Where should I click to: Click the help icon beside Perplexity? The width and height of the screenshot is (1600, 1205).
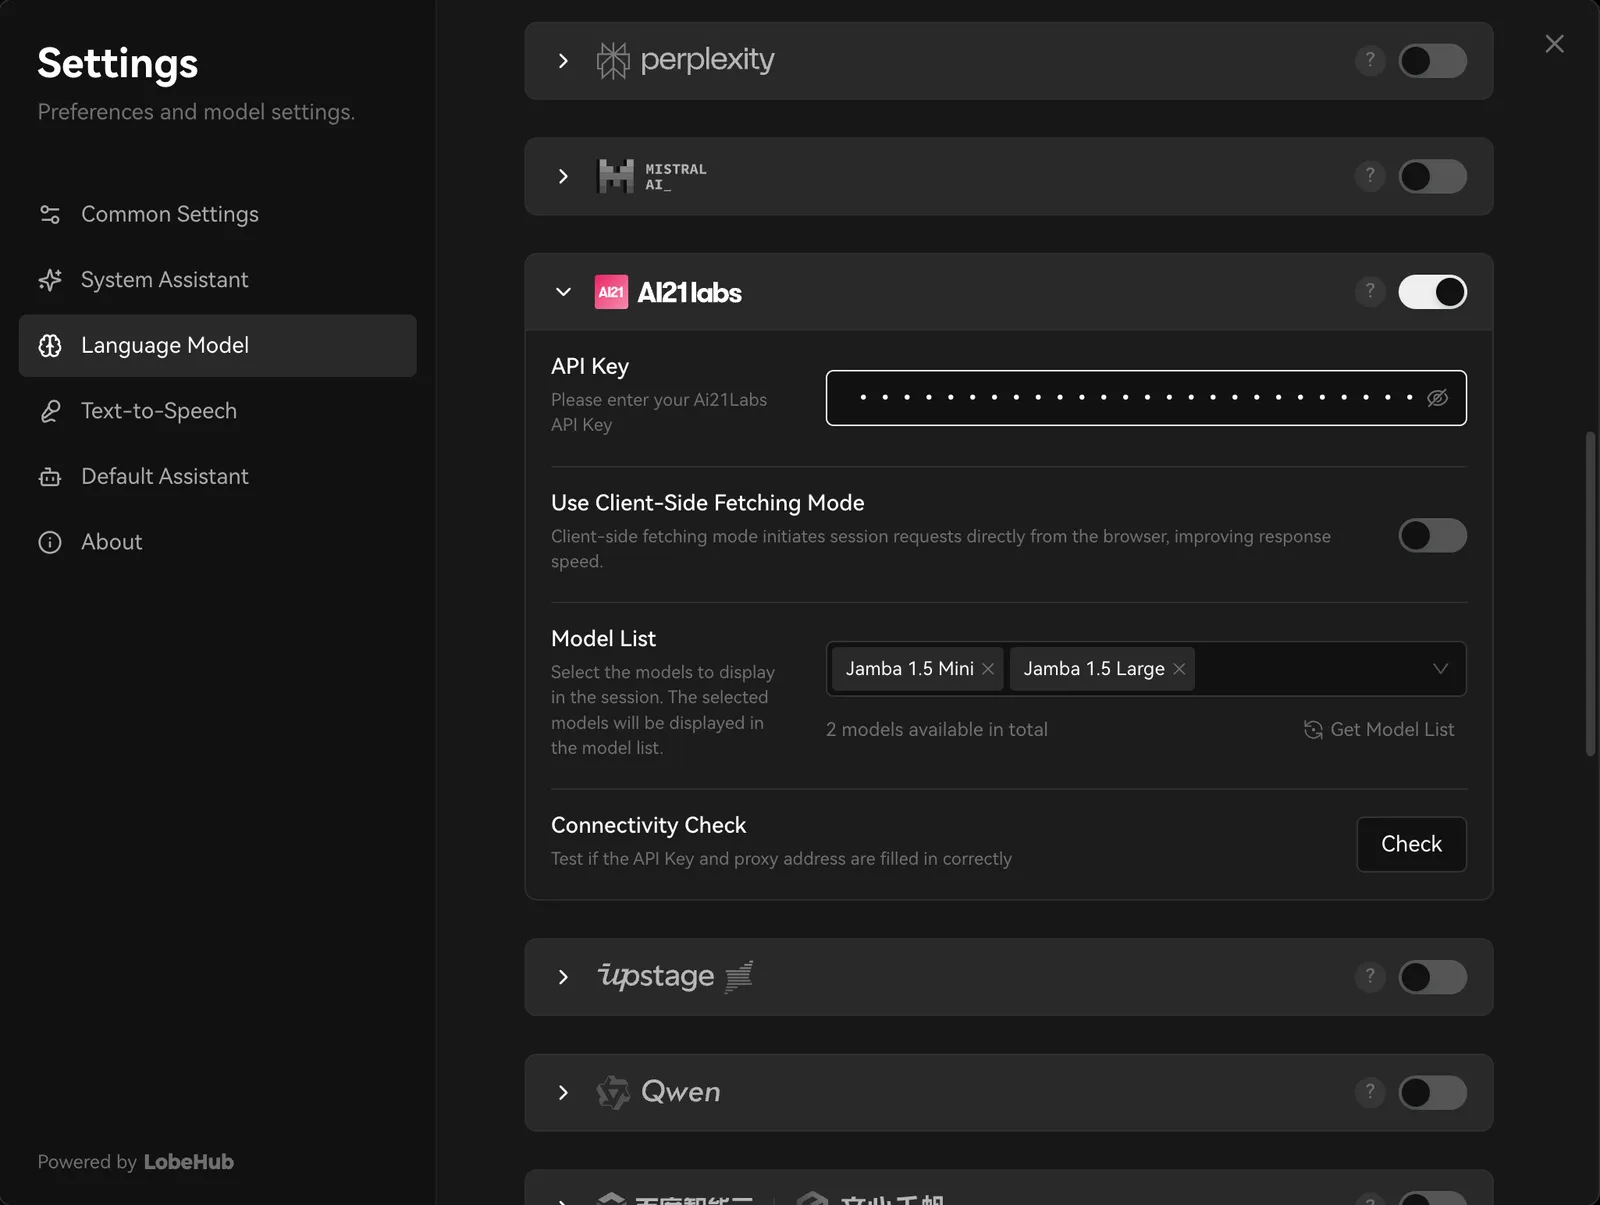coord(1370,60)
